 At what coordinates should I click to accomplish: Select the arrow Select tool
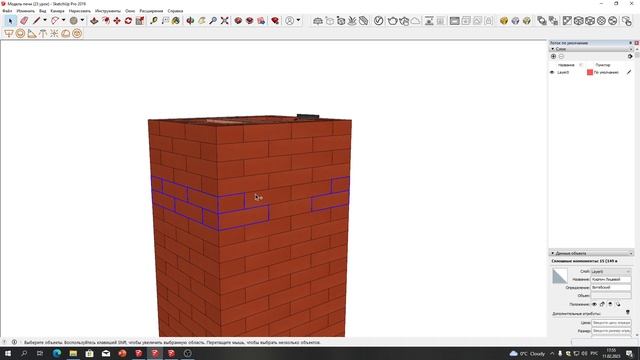(x=10, y=20)
